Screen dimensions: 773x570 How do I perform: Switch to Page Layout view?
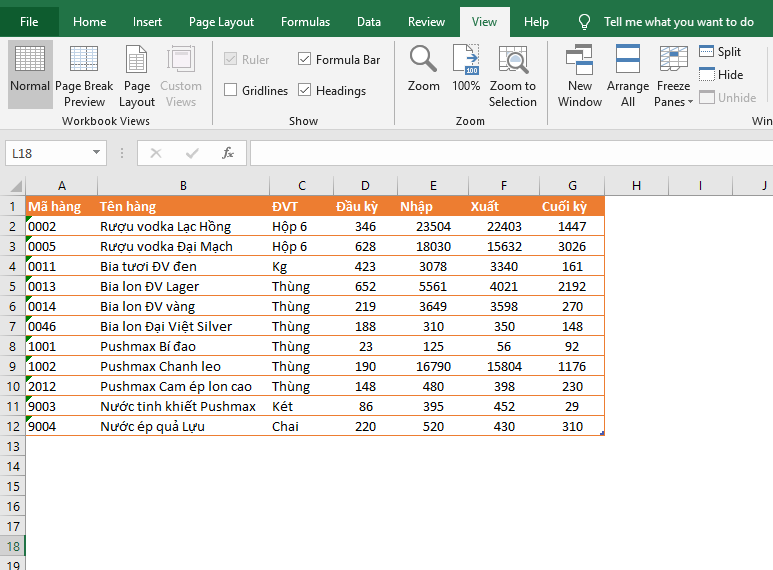point(137,70)
